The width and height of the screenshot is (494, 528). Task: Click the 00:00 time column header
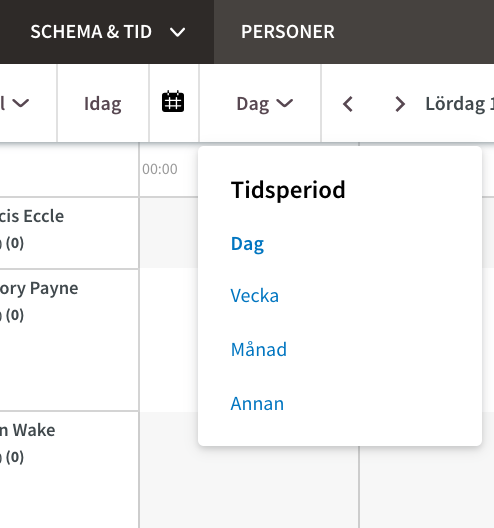[160, 169]
